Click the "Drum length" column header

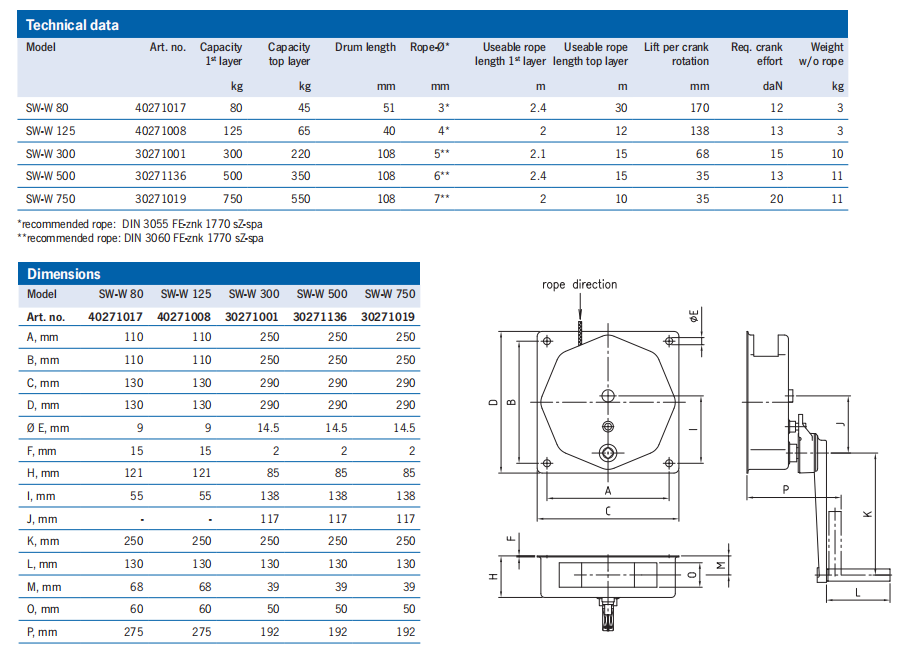coord(365,47)
